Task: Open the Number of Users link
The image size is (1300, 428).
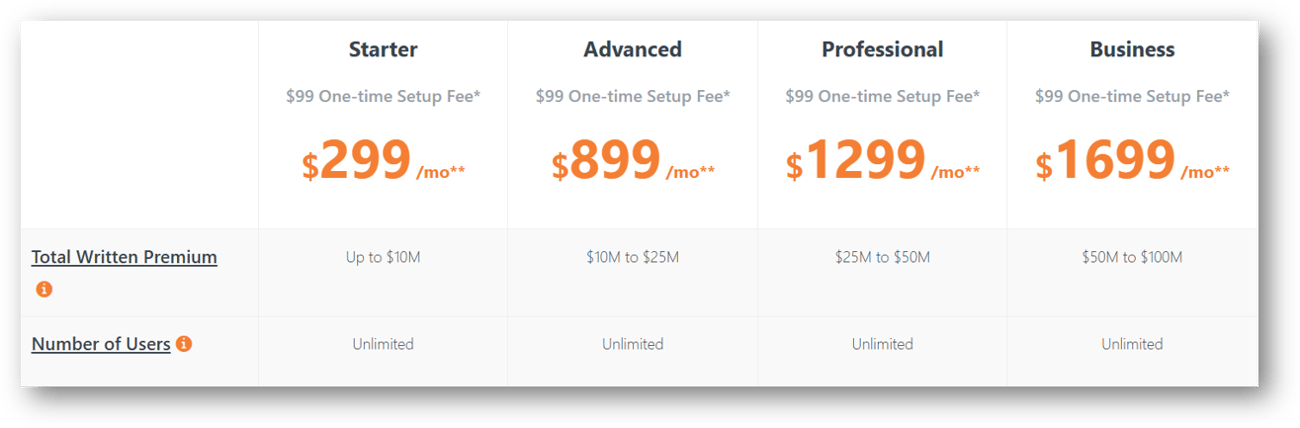Action: pos(101,344)
